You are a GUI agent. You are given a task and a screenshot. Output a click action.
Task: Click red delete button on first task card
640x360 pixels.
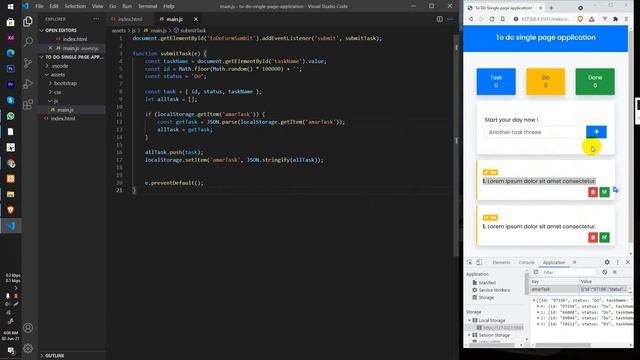pyautogui.click(x=593, y=192)
